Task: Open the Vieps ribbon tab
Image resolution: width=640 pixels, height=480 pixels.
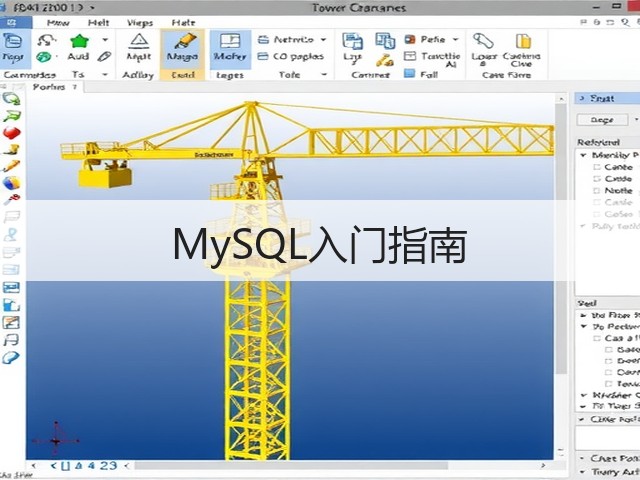Action: [x=140, y=22]
